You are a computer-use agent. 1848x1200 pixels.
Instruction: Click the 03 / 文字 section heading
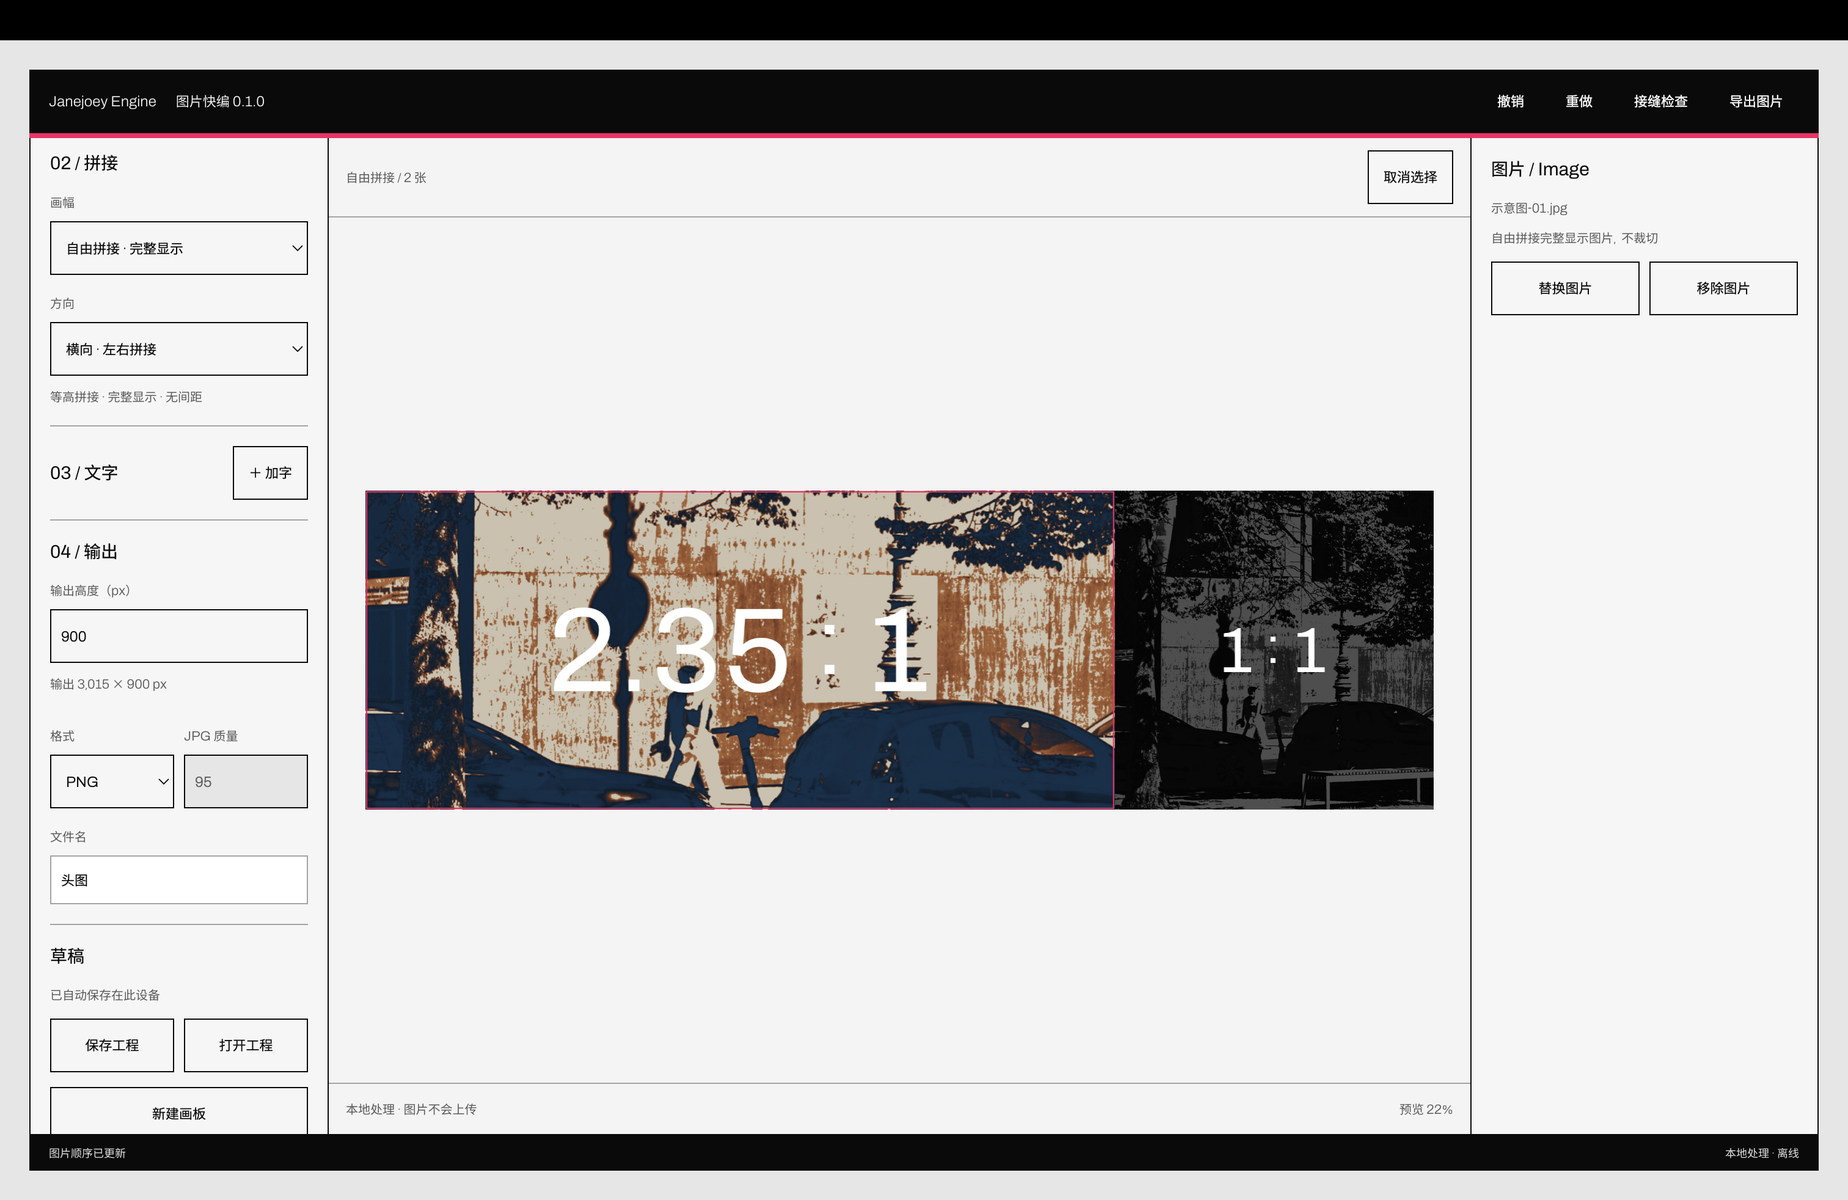[84, 473]
